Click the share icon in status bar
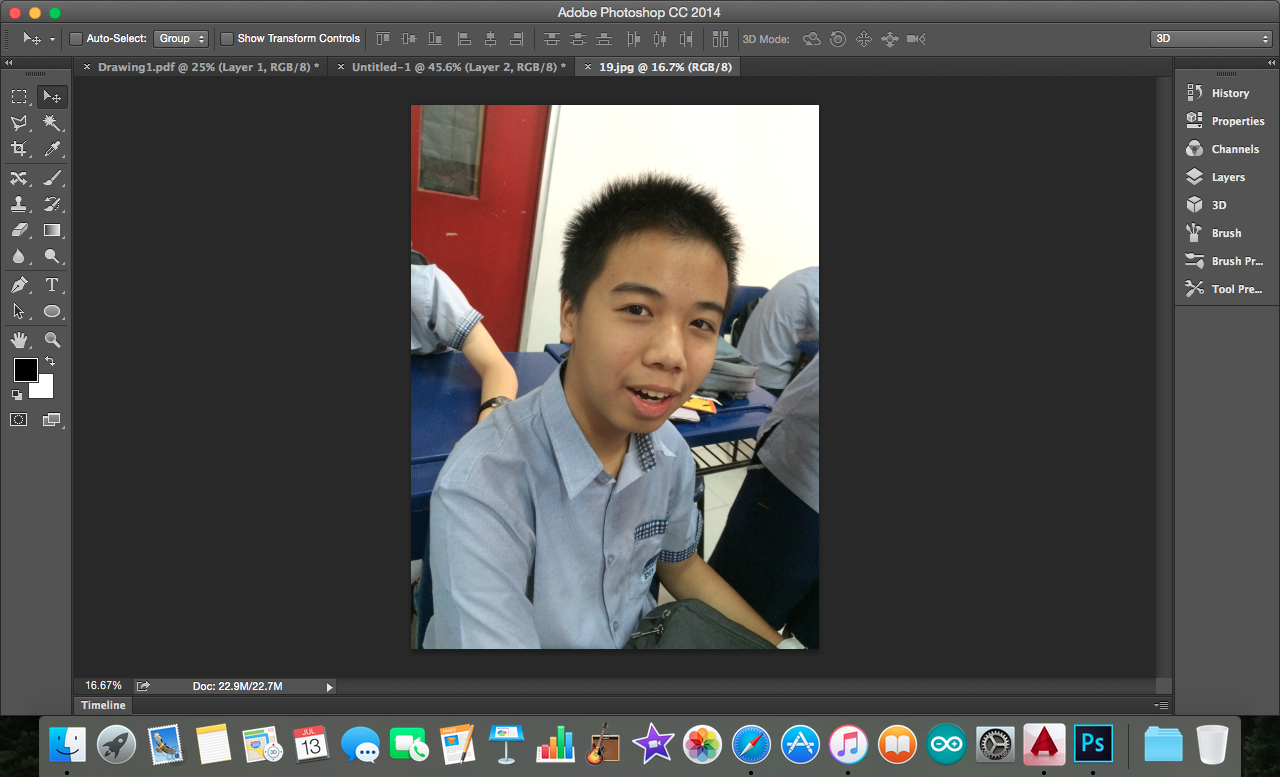 143,686
